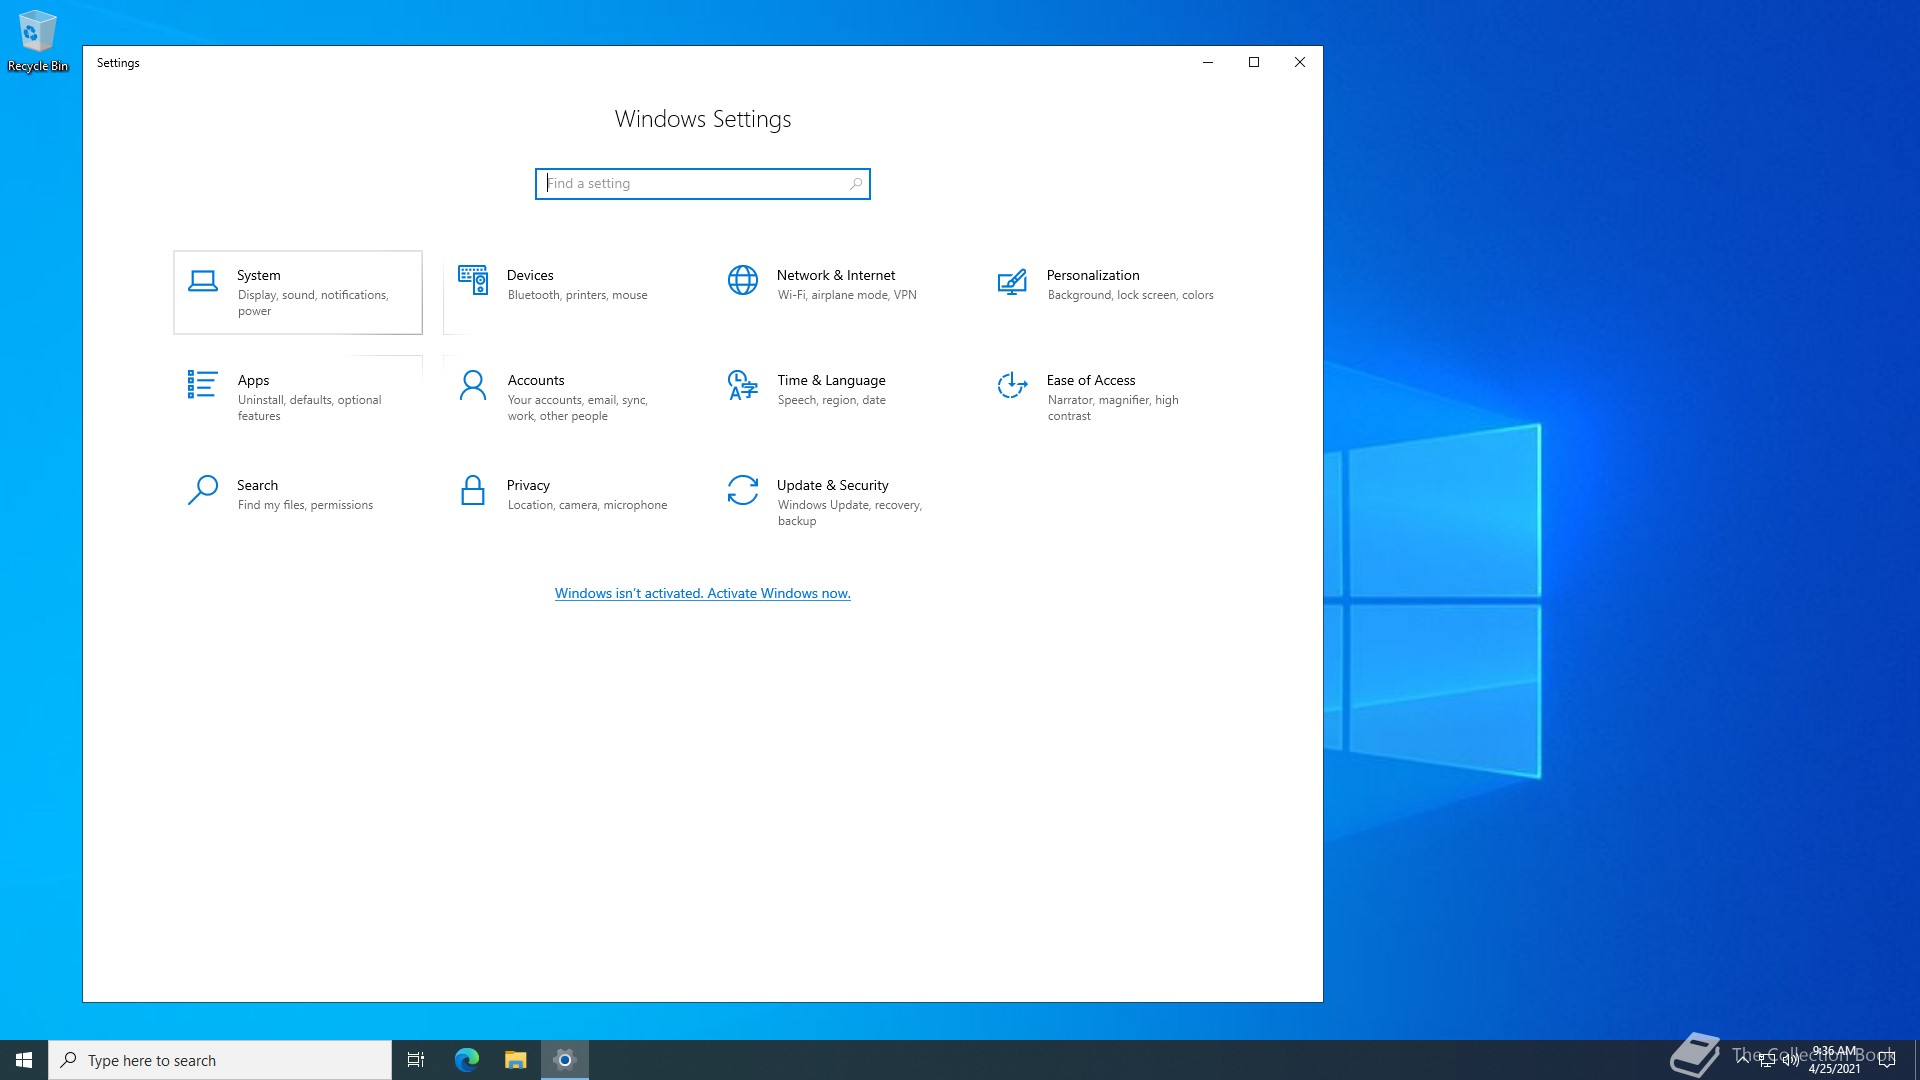Click the System category title

(x=258, y=275)
